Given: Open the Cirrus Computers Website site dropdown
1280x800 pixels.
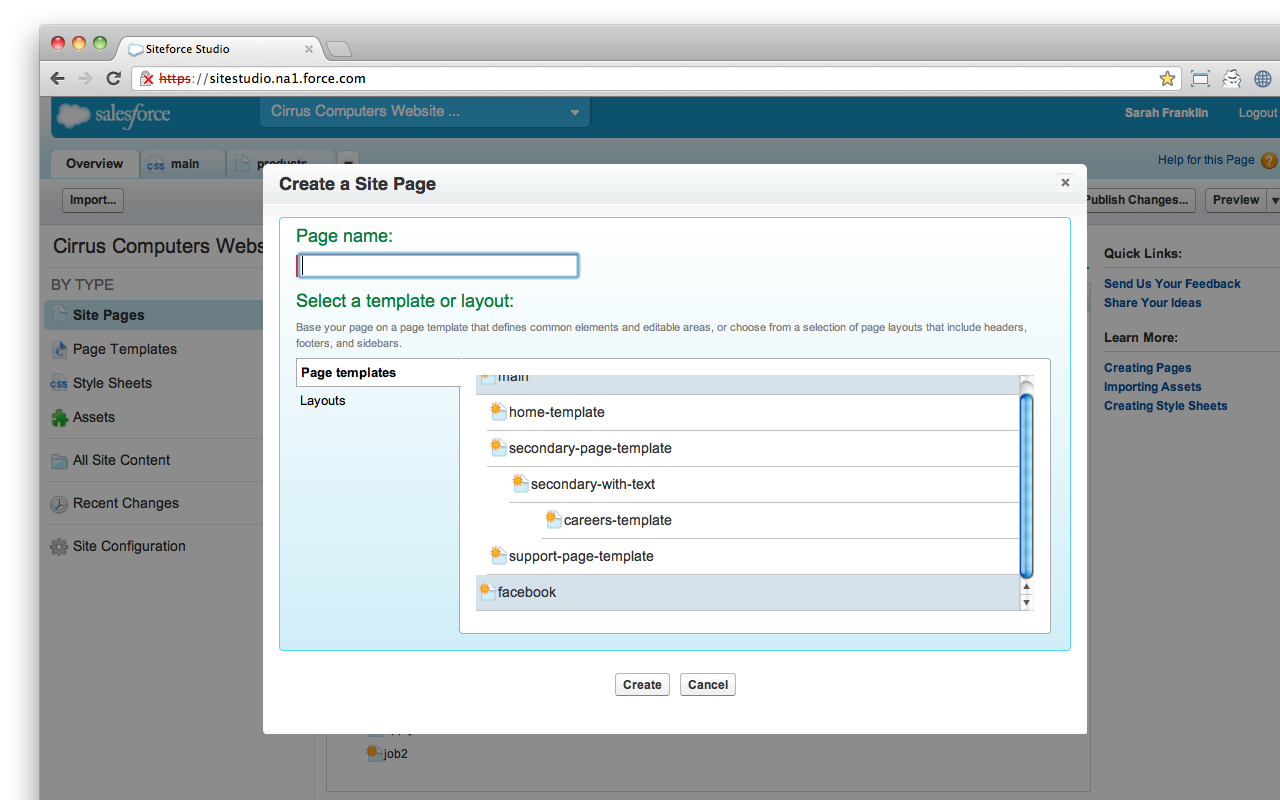Looking at the screenshot, I should click(x=425, y=112).
